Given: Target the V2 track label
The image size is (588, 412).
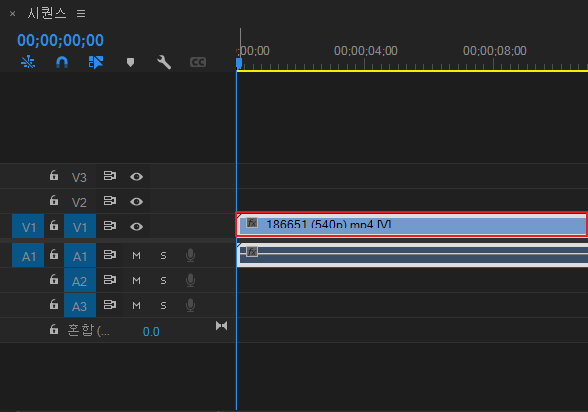Looking at the screenshot, I should [x=80, y=202].
